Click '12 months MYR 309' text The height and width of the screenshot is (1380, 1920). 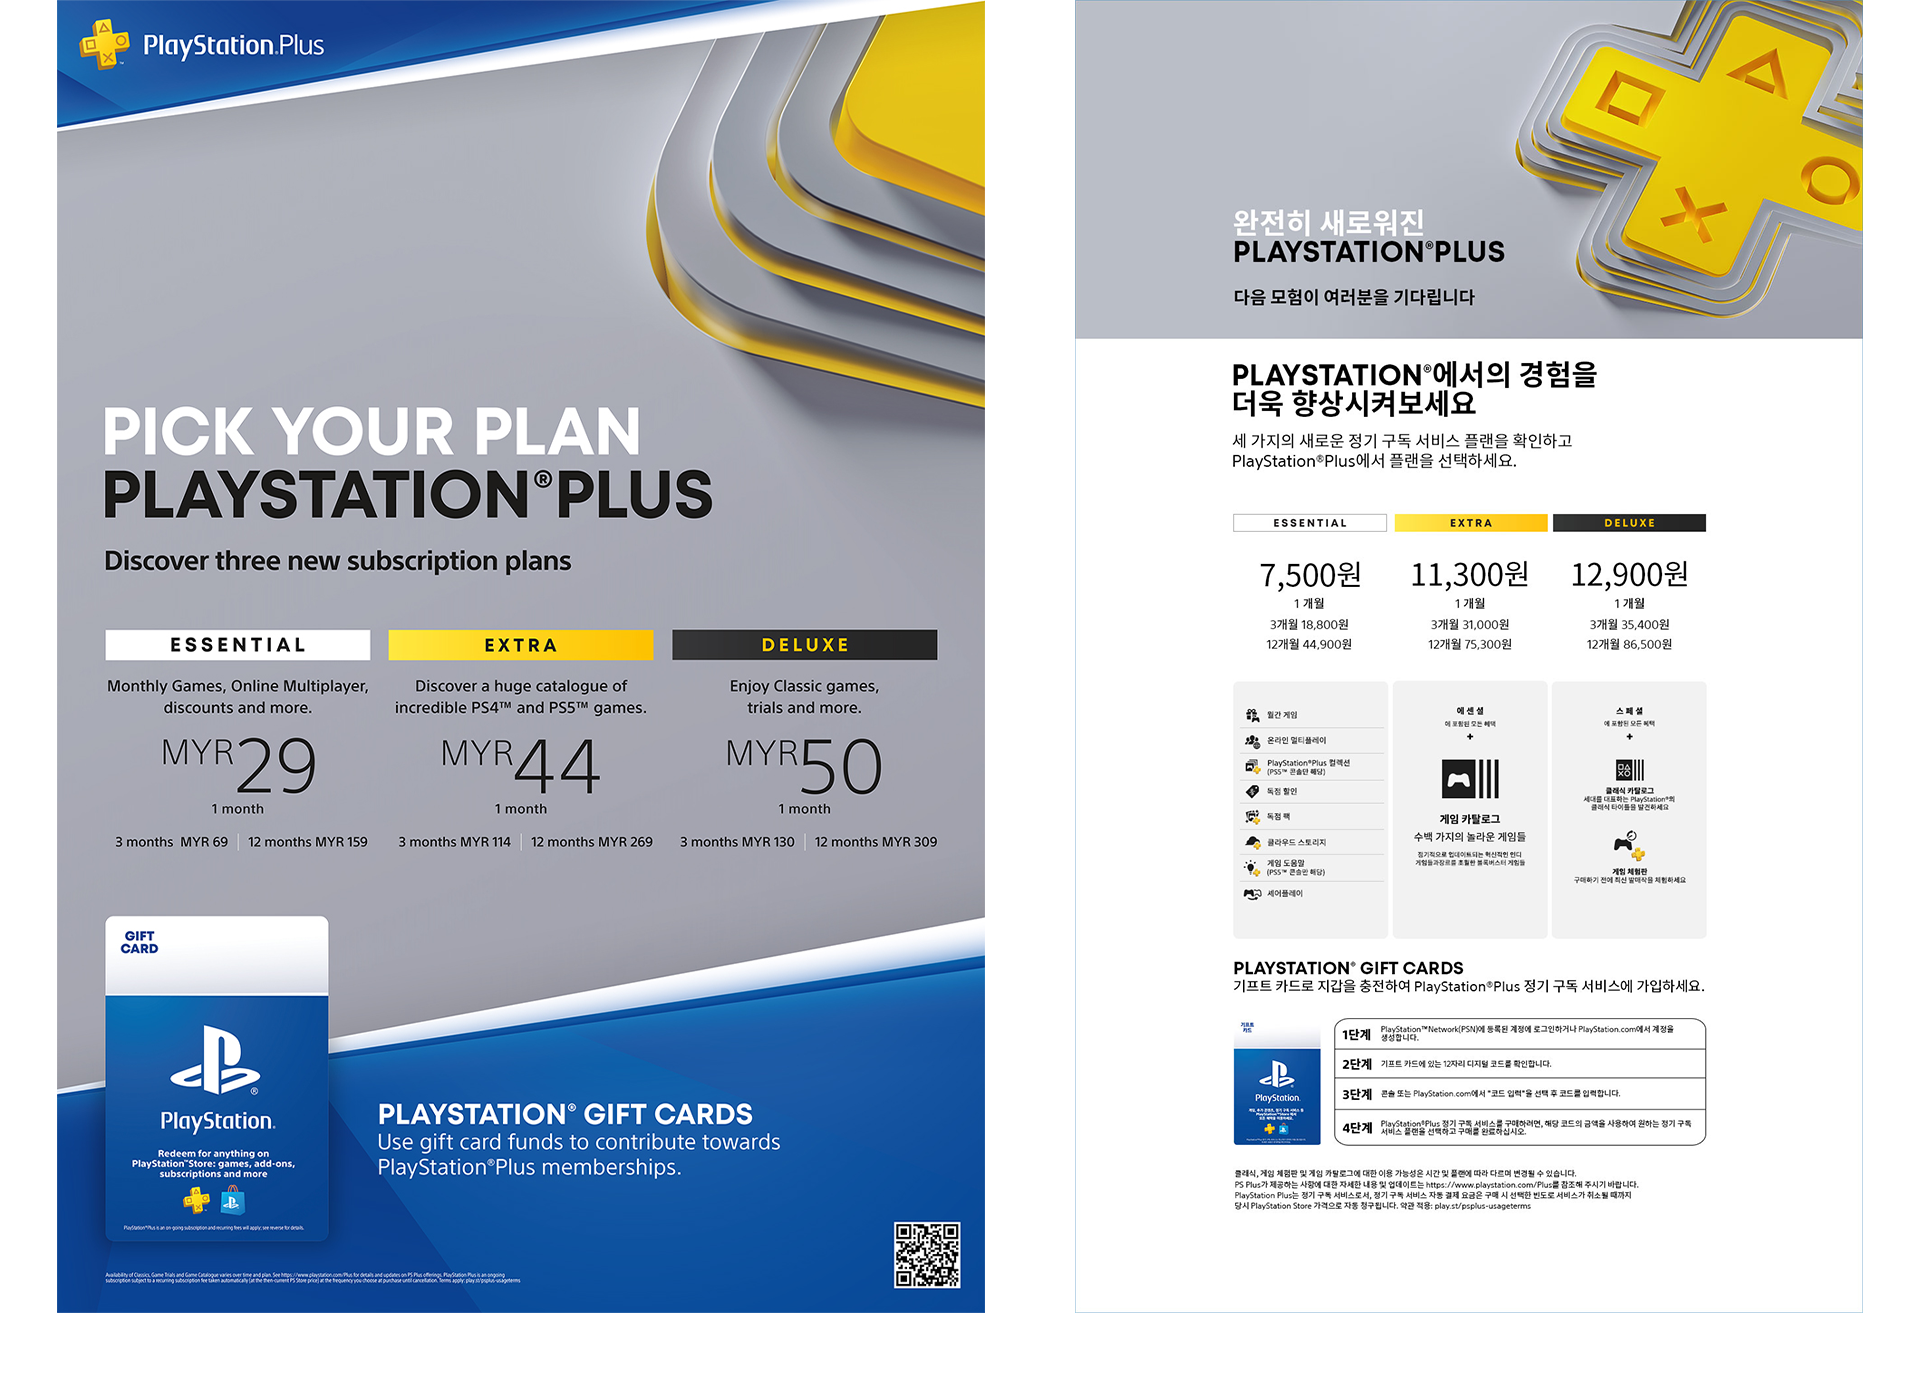[x=876, y=842]
